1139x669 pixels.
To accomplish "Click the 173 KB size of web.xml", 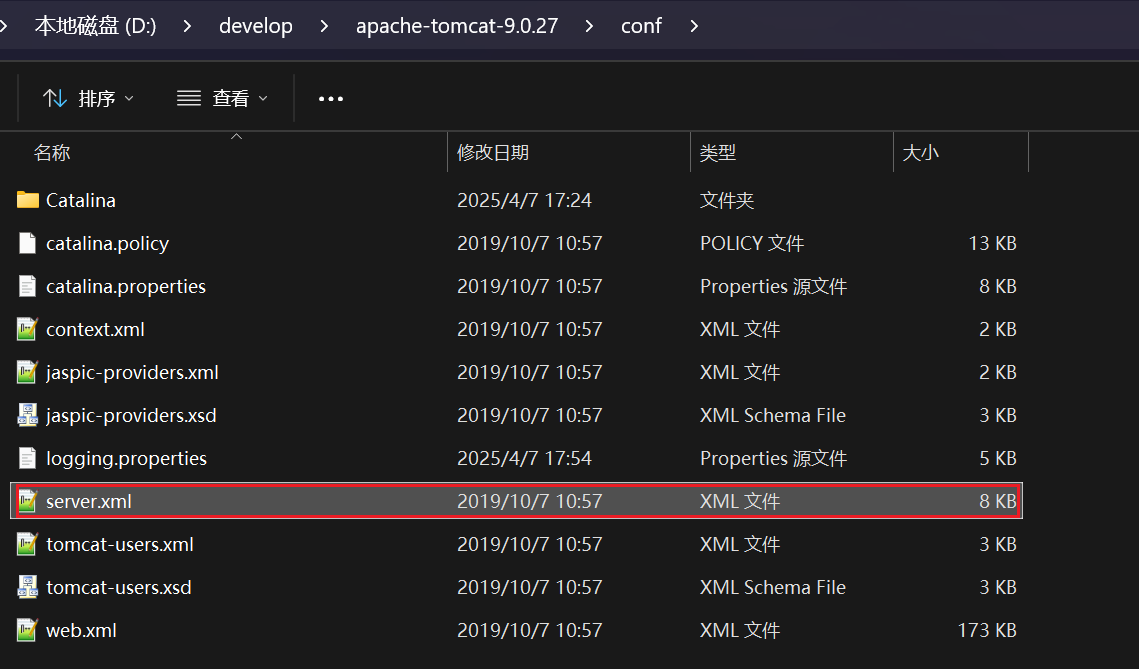I will click(986, 630).
